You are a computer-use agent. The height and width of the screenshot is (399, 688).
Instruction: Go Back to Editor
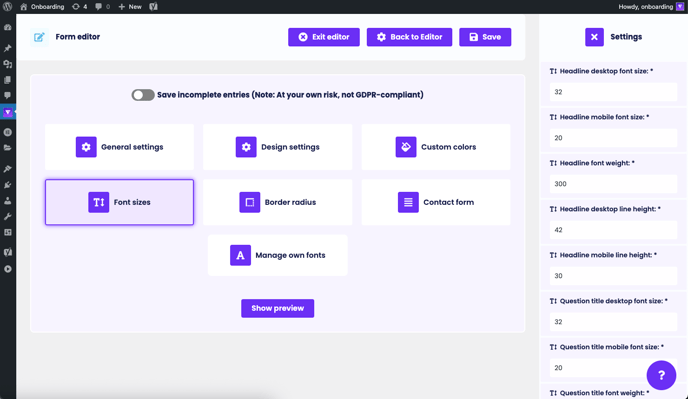point(409,37)
